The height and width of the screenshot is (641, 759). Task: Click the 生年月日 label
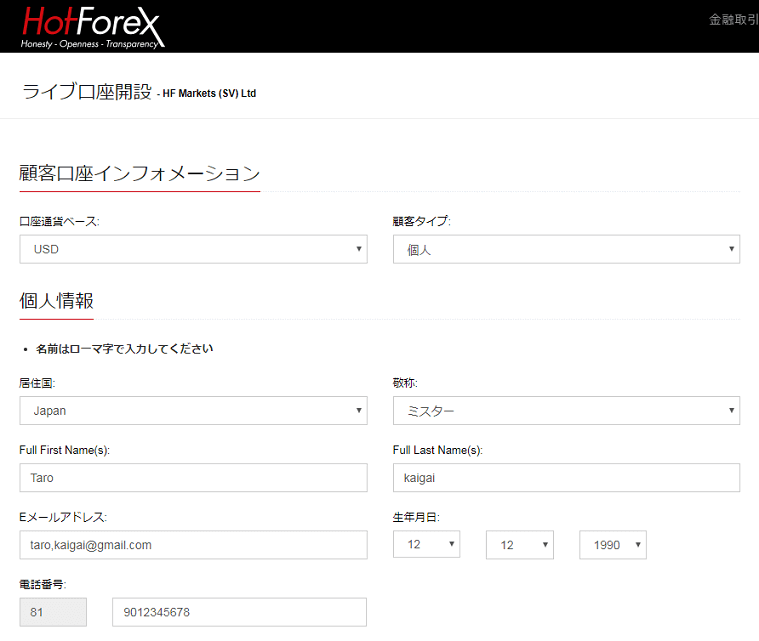(x=416, y=517)
